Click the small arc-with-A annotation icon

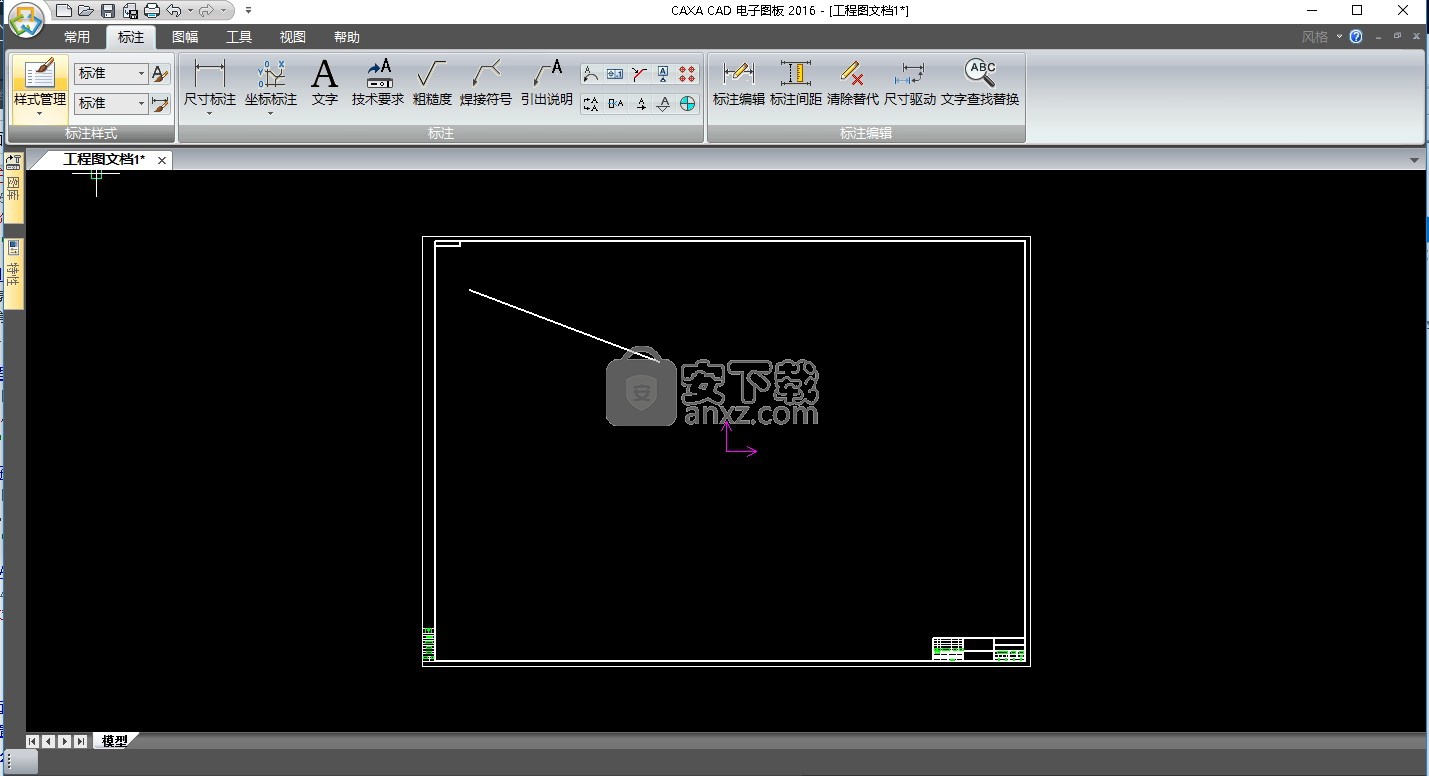tap(590, 74)
